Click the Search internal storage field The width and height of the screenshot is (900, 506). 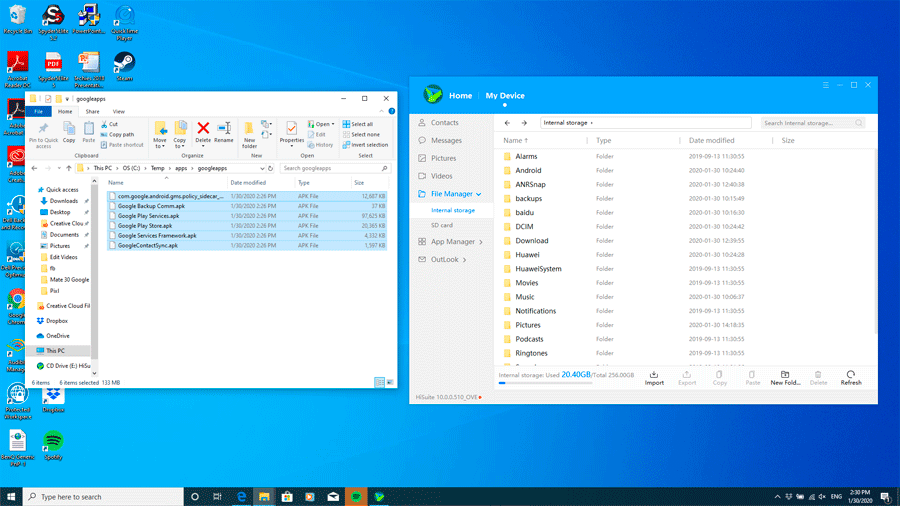tap(813, 123)
